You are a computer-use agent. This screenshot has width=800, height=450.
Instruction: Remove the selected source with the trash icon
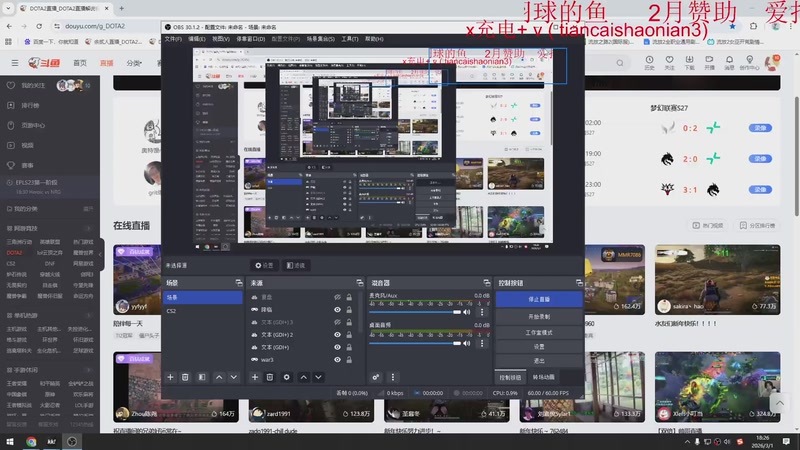[270, 377]
